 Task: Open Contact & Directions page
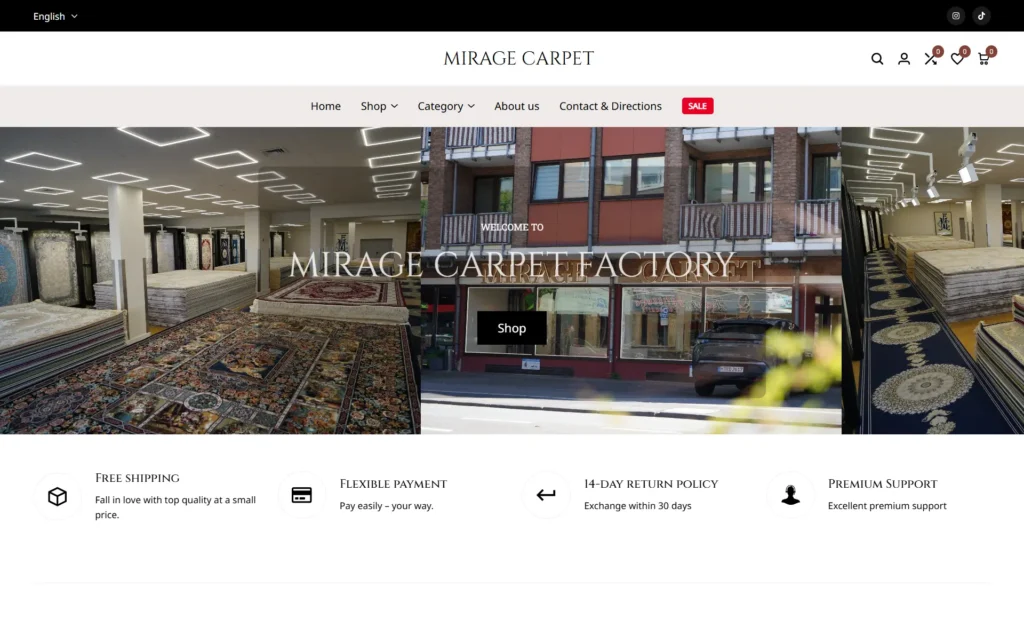(x=610, y=106)
